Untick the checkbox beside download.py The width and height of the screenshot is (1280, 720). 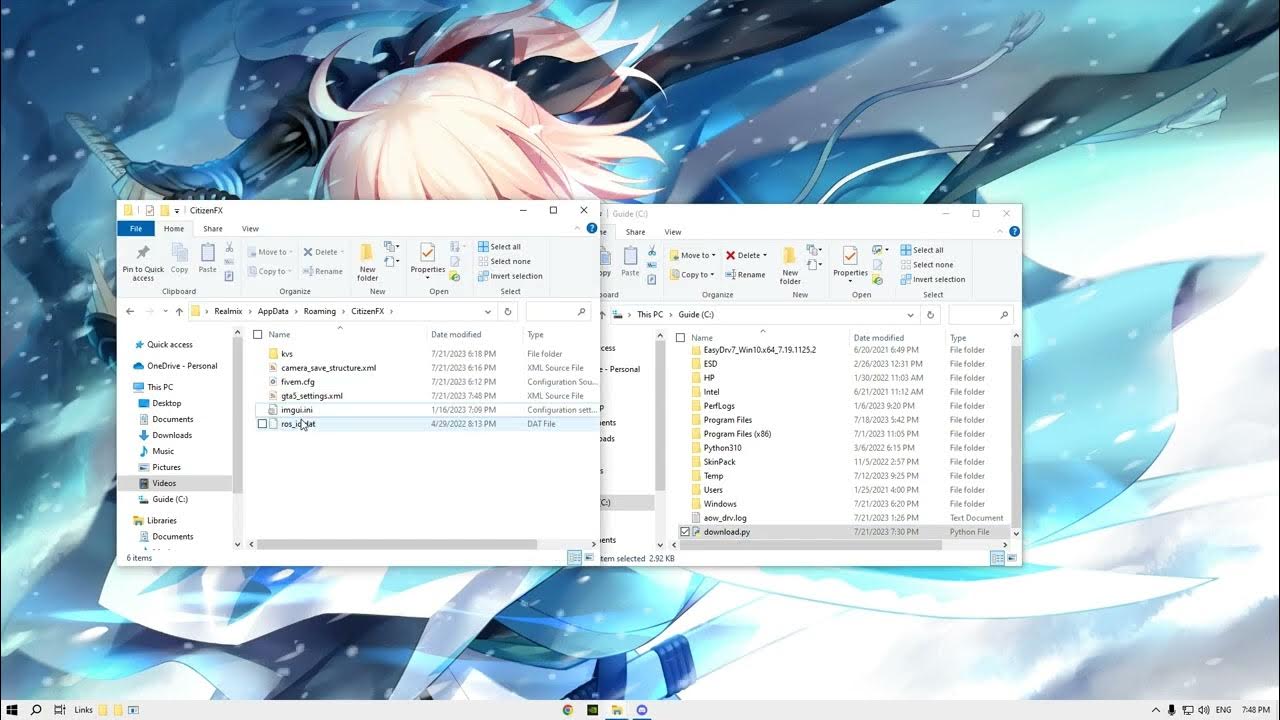[685, 532]
